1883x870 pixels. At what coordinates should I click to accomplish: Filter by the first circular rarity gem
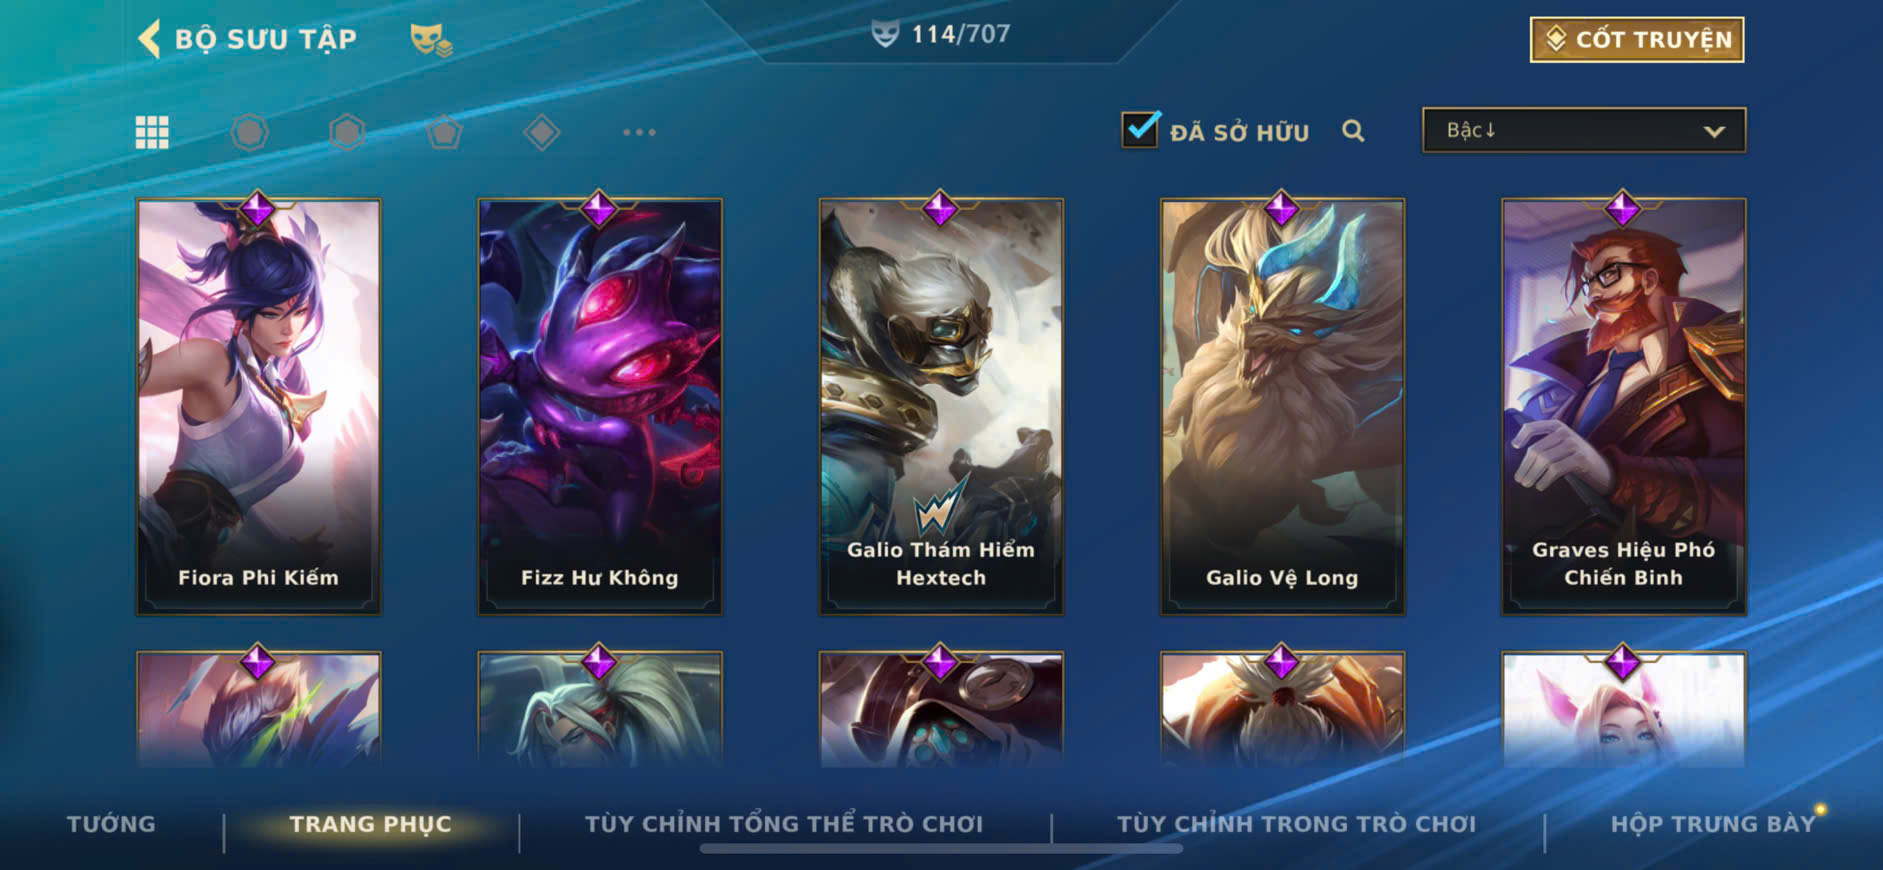(250, 132)
